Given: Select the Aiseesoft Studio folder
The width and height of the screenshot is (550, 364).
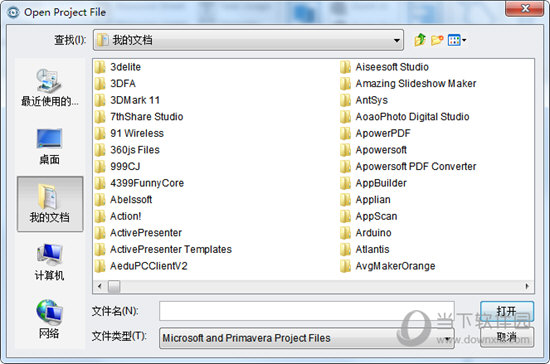Looking at the screenshot, I should click(x=384, y=67).
